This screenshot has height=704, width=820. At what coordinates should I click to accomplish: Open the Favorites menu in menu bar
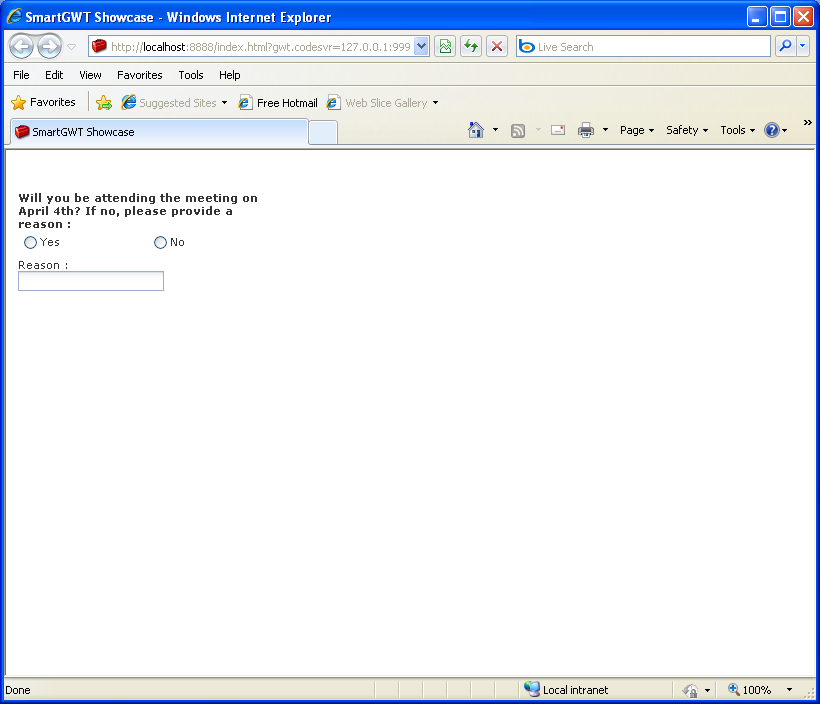tap(140, 75)
